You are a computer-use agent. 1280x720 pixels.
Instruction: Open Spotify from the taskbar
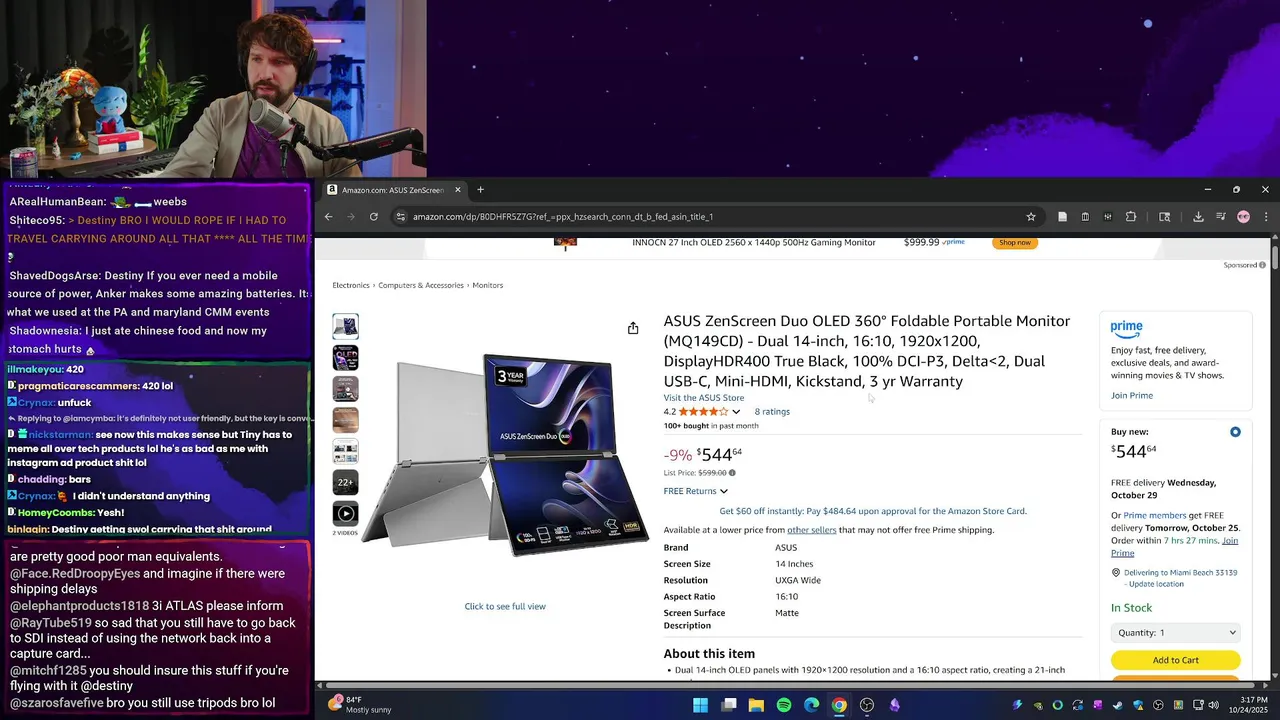pos(784,705)
